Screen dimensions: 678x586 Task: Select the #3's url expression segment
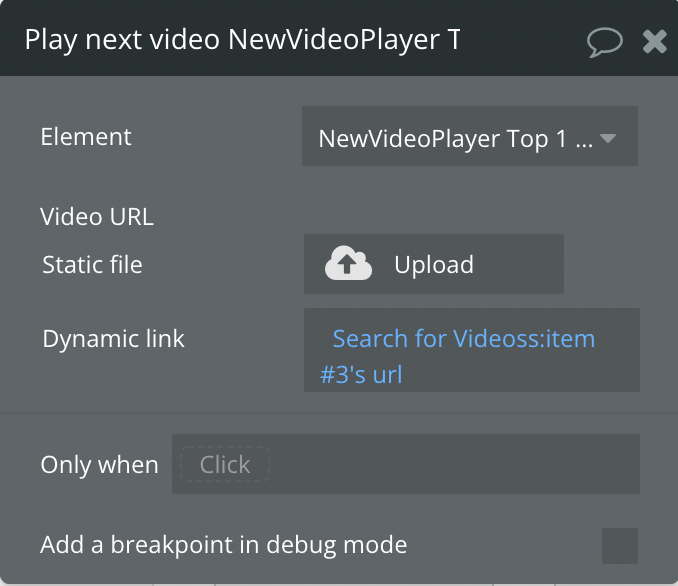click(x=361, y=375)
